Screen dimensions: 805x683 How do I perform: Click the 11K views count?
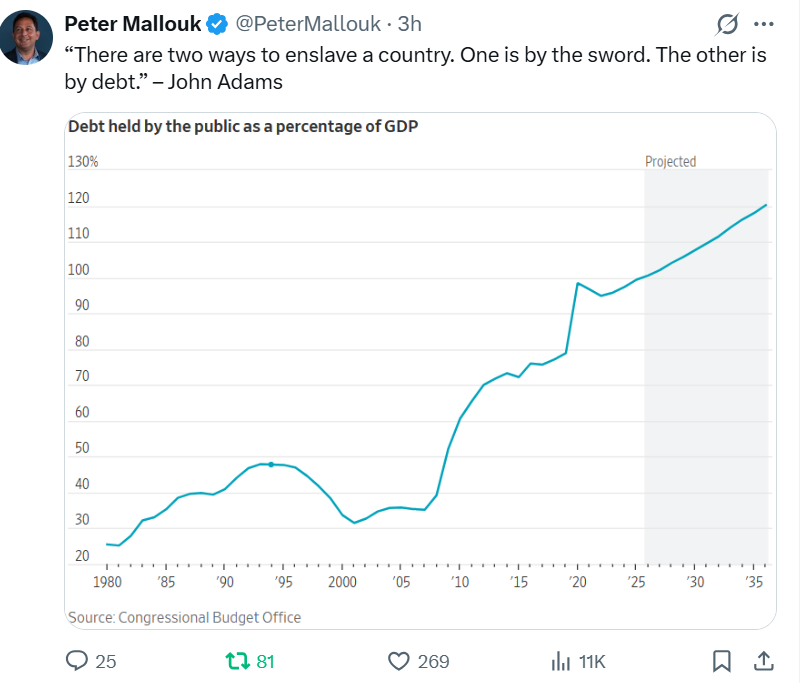click(x=593, y=662)
